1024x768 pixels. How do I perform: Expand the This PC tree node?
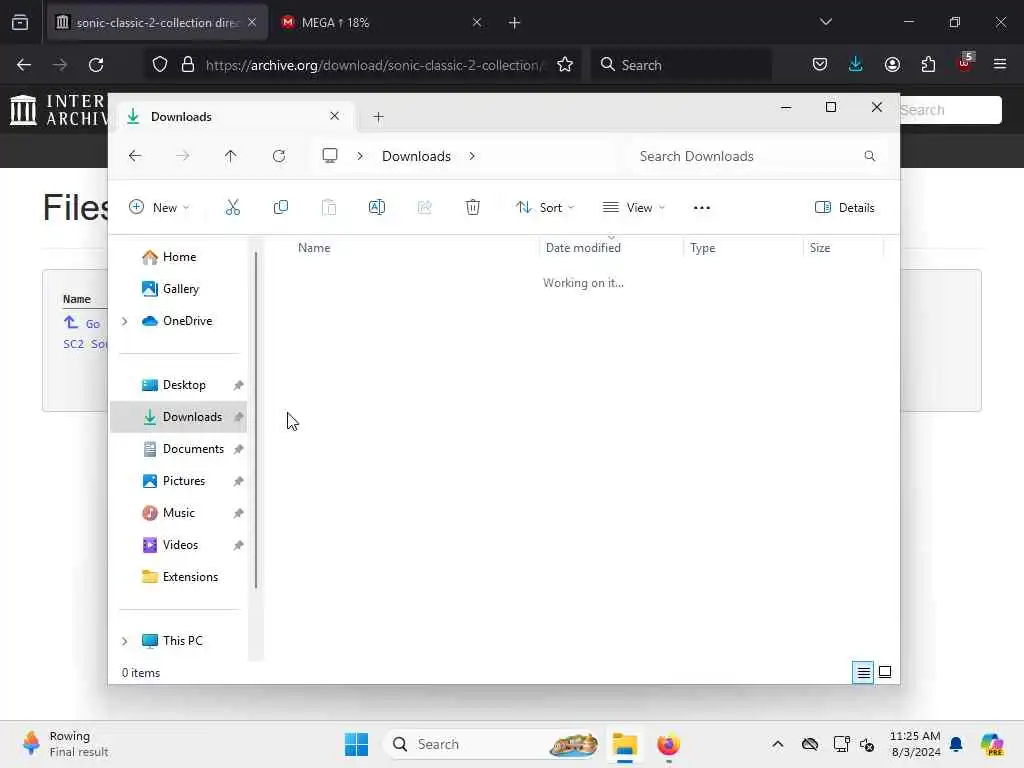point(125,641)
